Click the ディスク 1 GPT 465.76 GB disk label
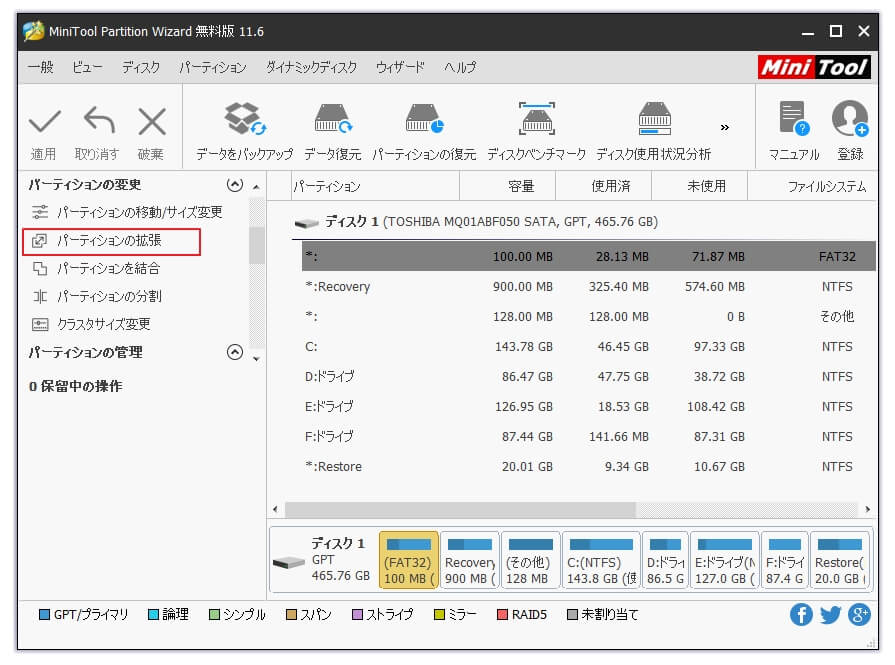Viewport: 895px width, 665px height. coord(322,560)
